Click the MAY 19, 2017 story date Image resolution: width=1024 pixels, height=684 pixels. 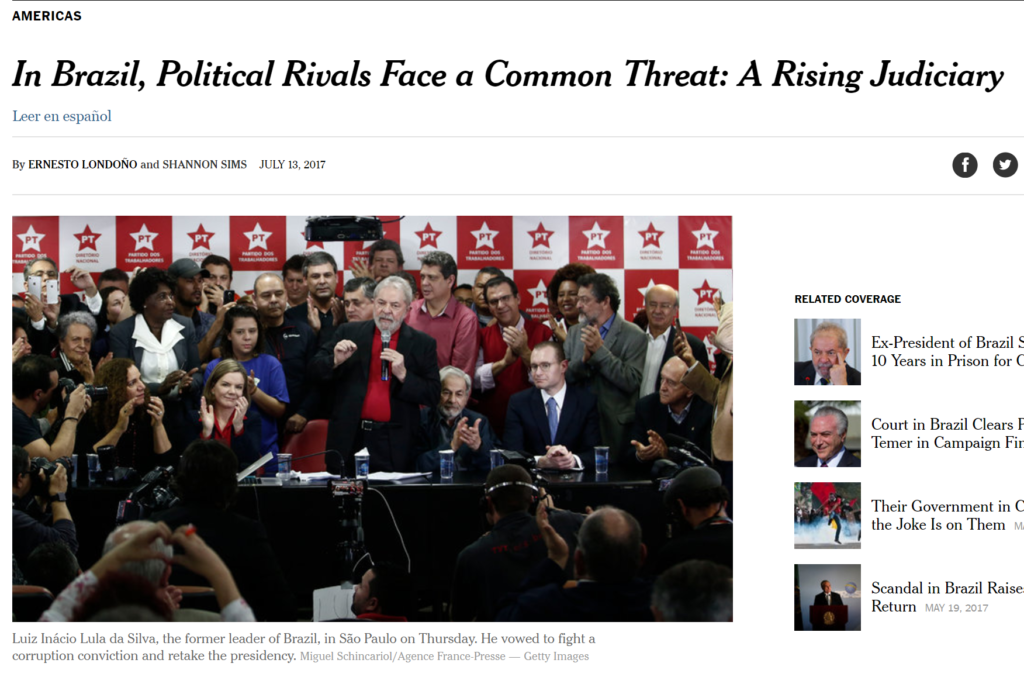tap(956, 608)
